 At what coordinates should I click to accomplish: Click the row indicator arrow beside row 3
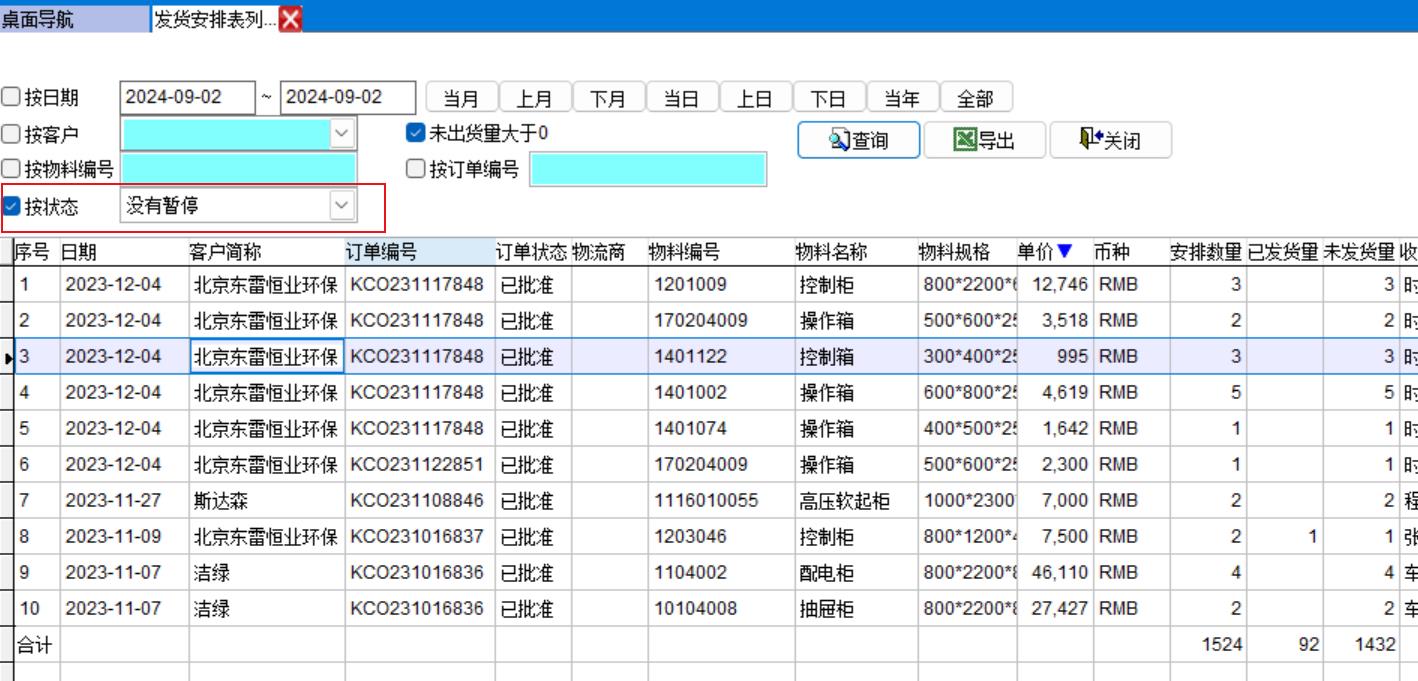pyautogui.click(x=9, y=357)
